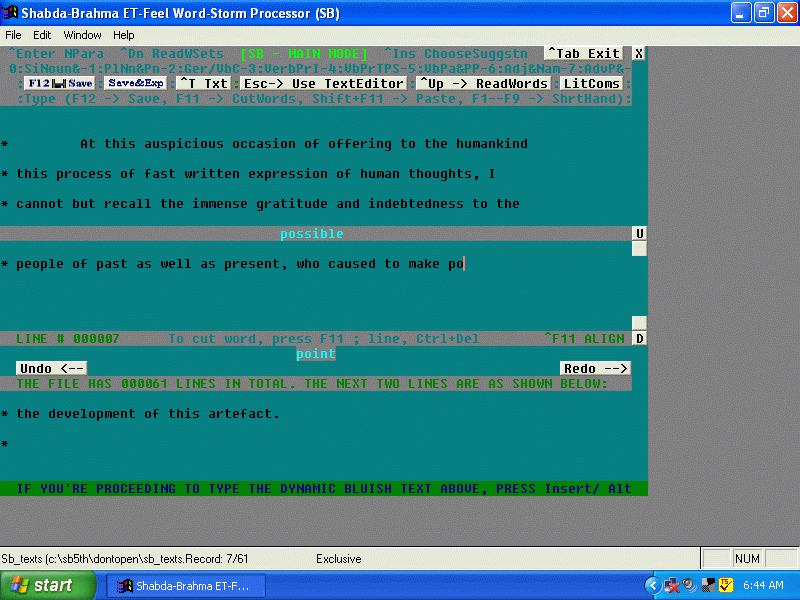Click the application icon in title bar
Screen dimensions: 800x600
[10, 13]
